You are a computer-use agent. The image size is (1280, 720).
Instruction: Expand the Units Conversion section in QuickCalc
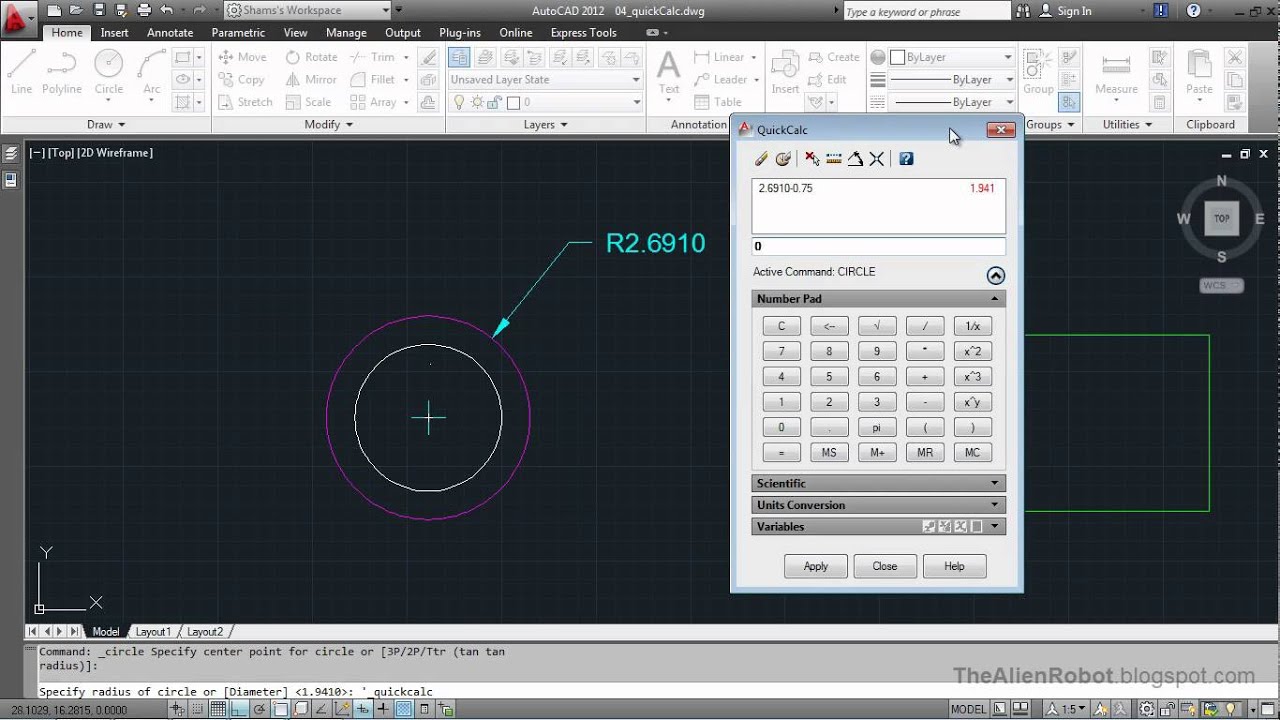[878, 505]
